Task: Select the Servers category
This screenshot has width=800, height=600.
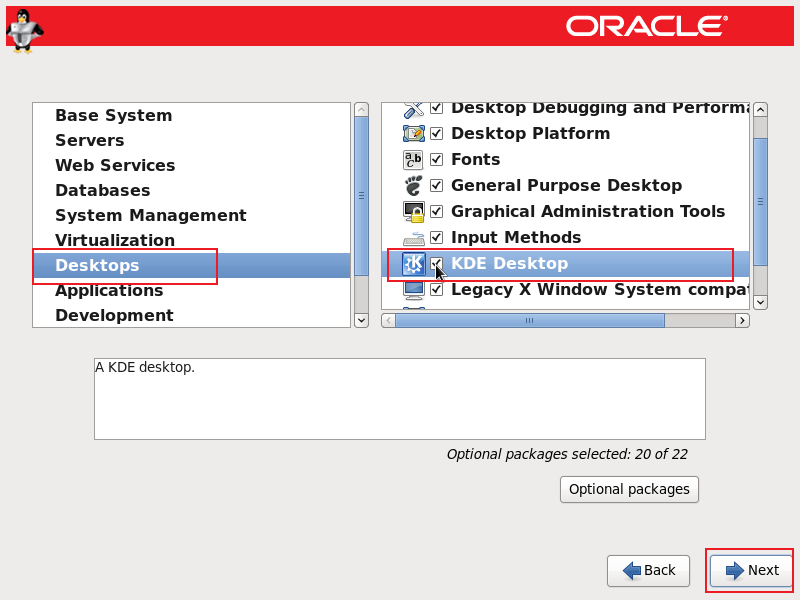Action: point(90,141)
